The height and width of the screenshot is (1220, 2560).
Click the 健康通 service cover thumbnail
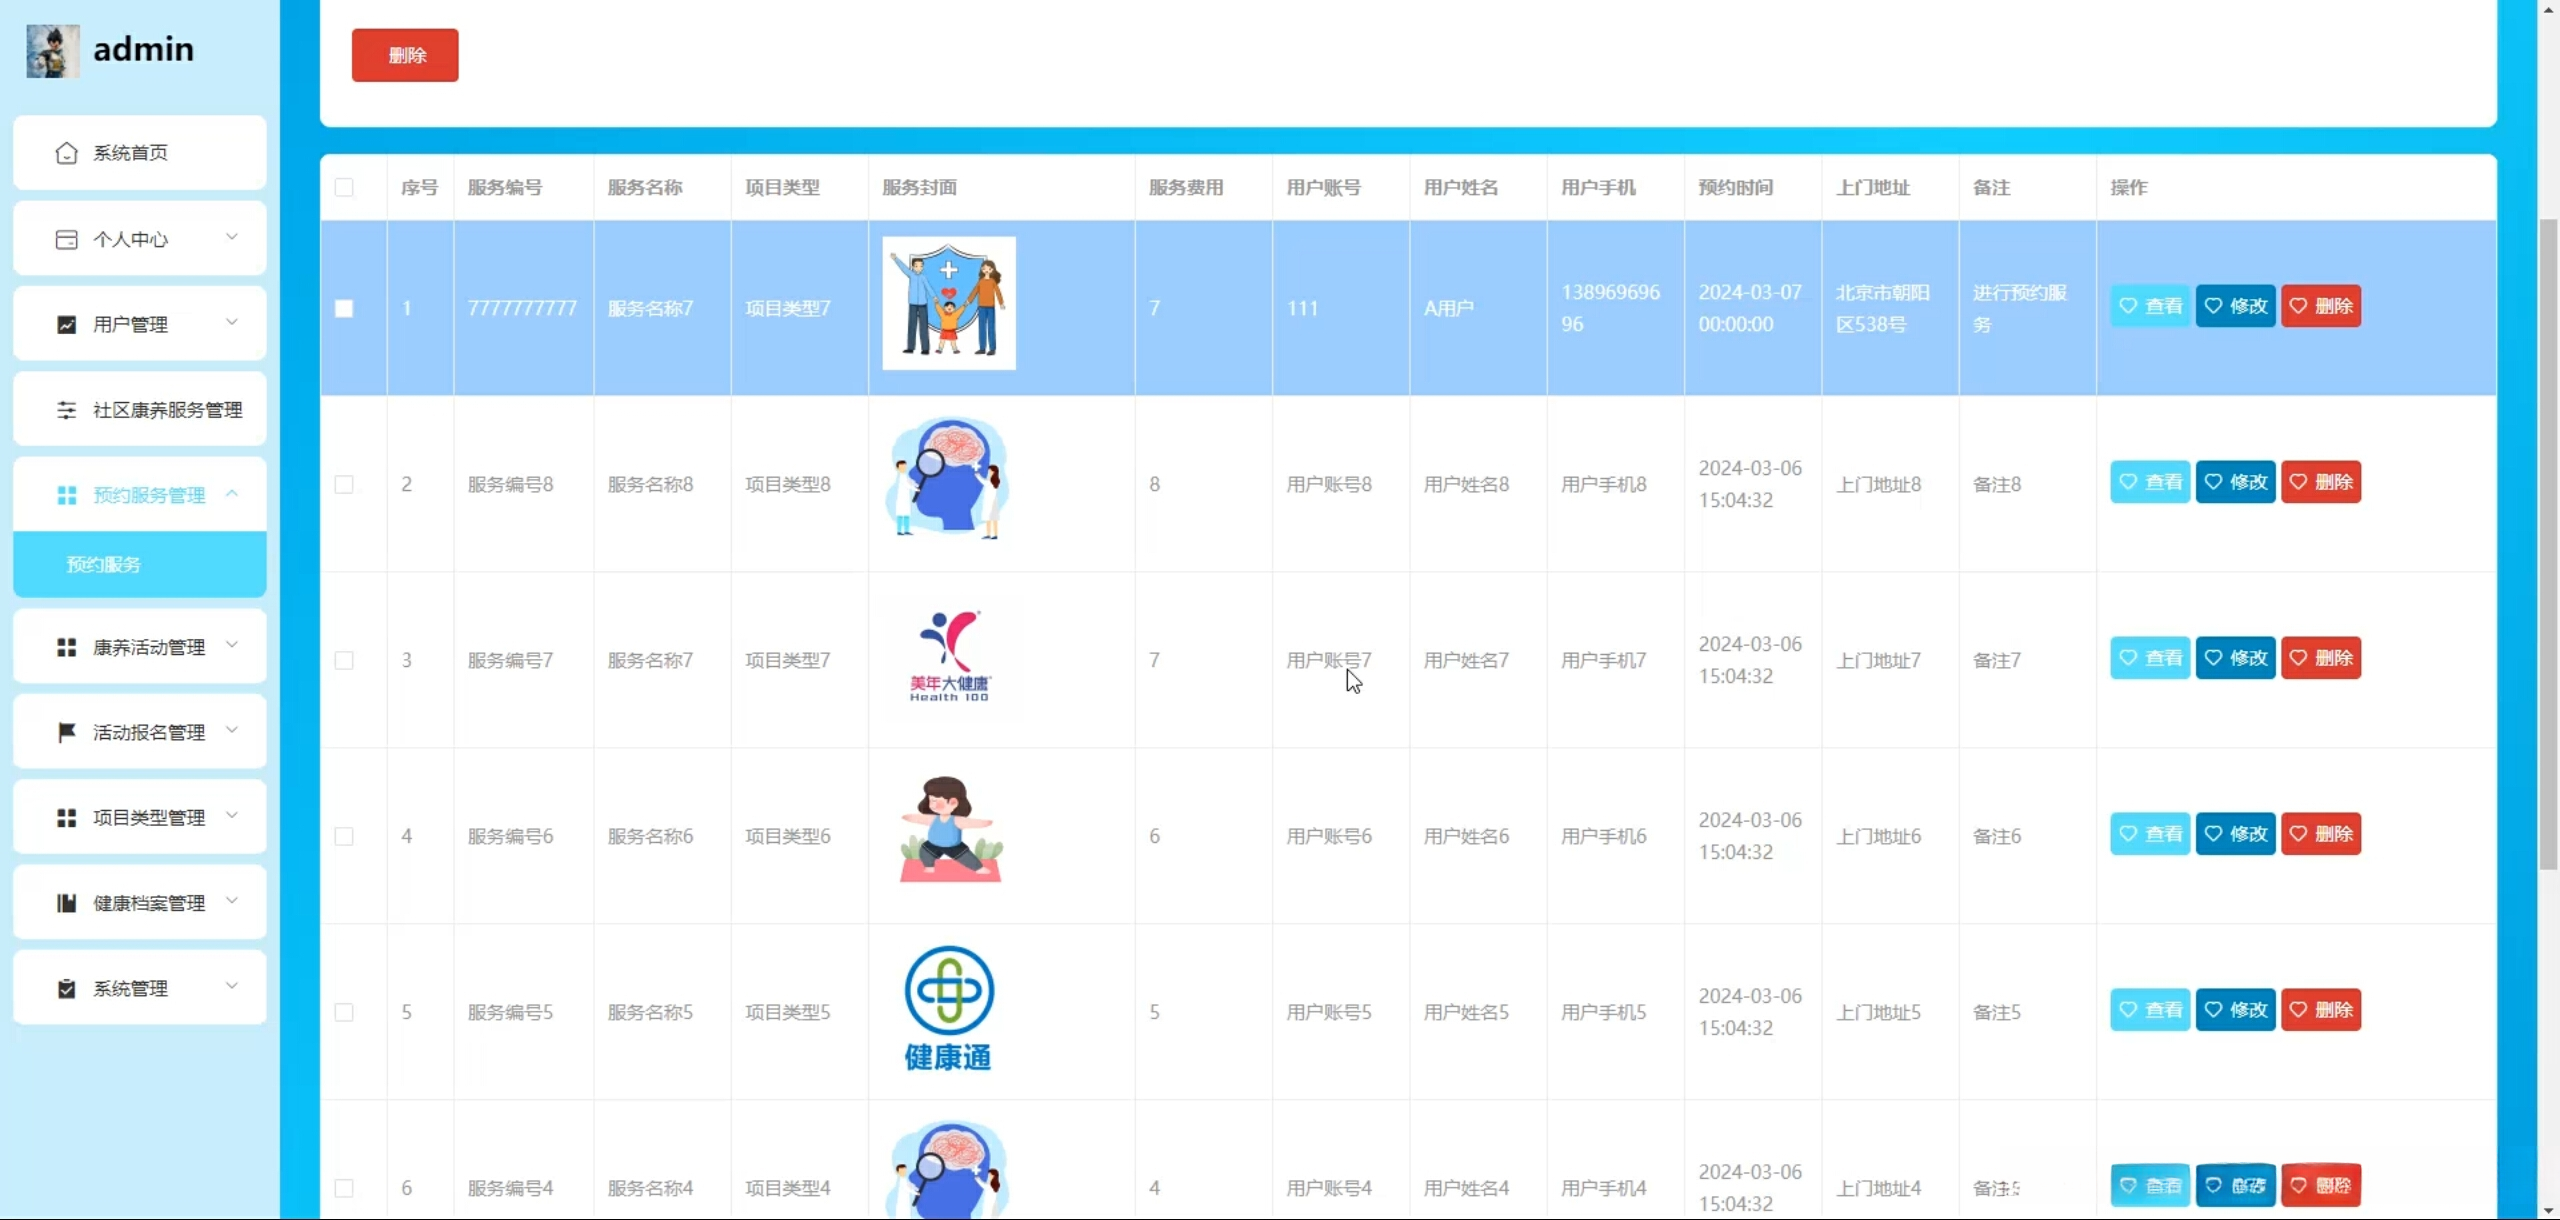coord(948,1008)
